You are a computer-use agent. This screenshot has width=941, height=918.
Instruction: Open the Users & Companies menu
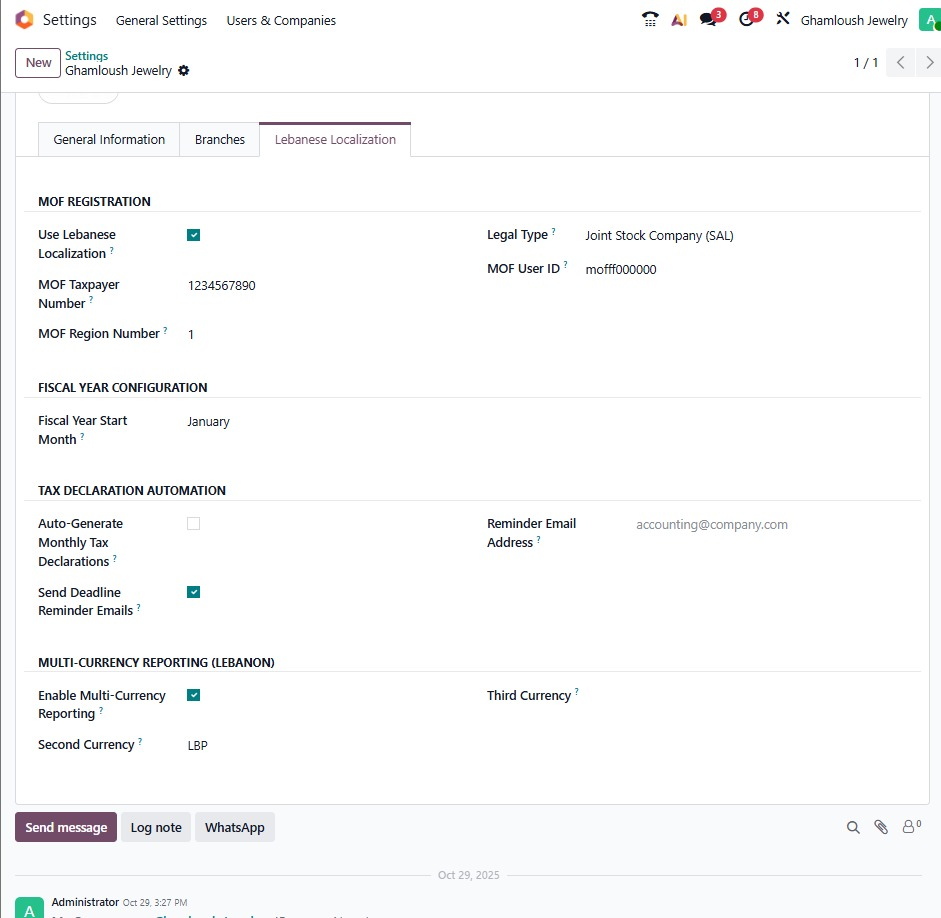coord(281,20)
